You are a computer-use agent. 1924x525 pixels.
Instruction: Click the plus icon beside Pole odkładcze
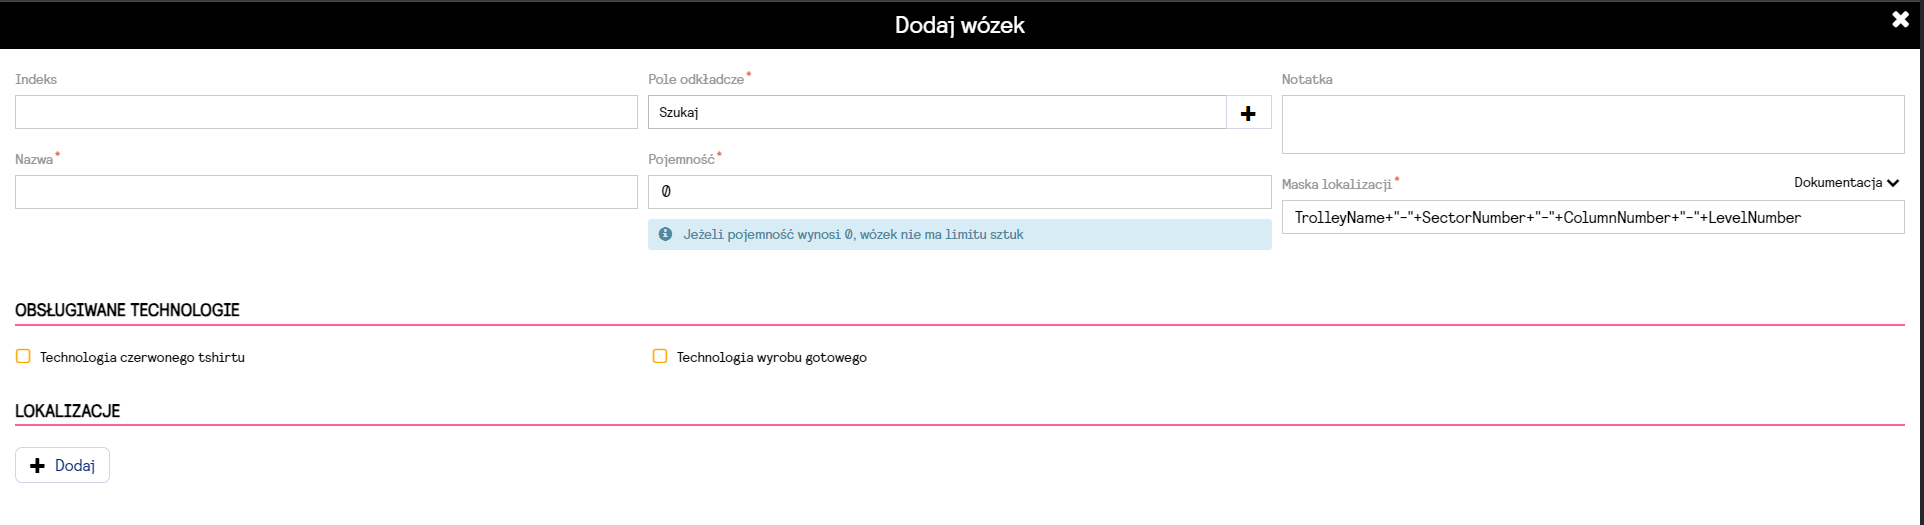(x=1248, y=113)
